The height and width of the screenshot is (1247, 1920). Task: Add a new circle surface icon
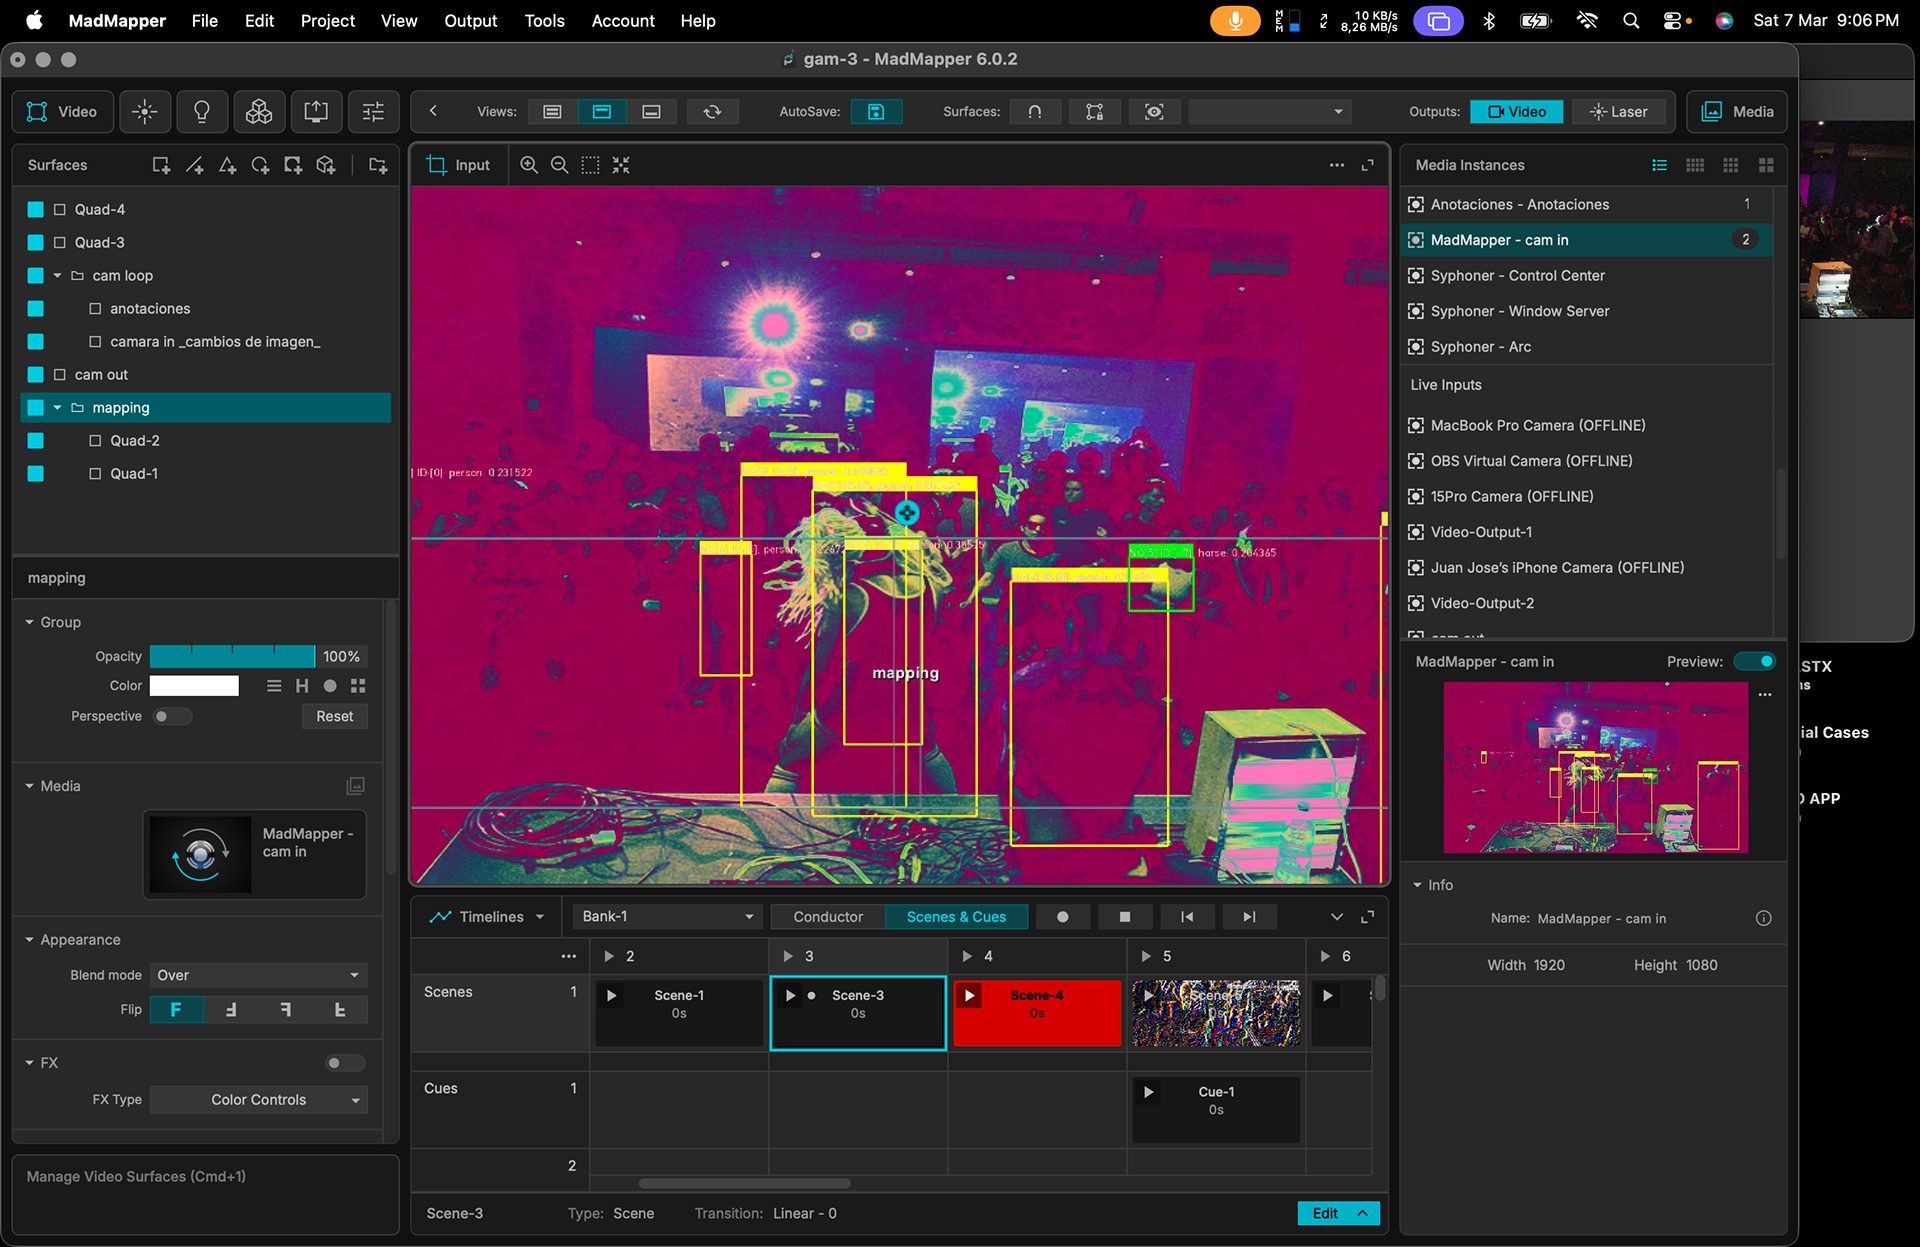tap(260, 165)
